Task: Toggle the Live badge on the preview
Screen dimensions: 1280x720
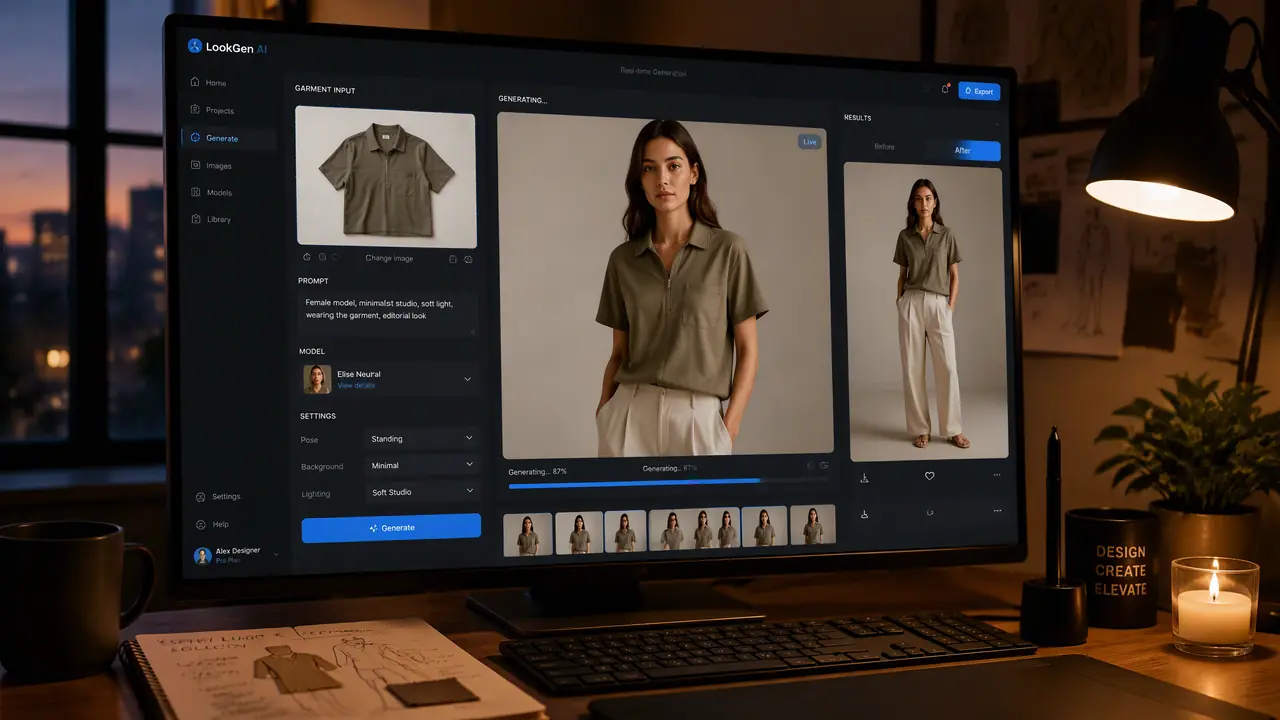Action: pyautogui.click(x=809, y=142)
